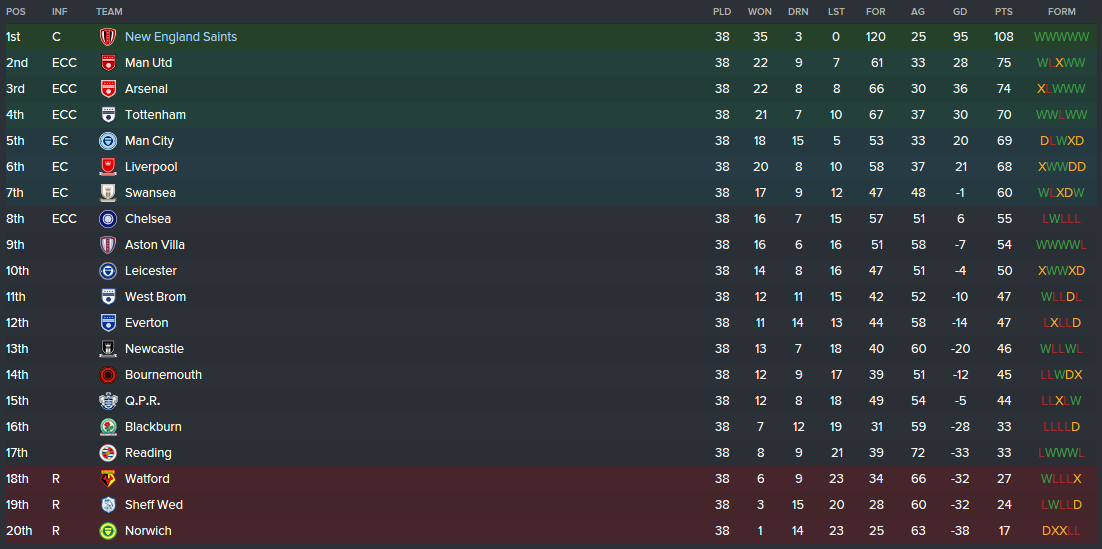Click the Norwich club badge icon

[x=108, y=531]
